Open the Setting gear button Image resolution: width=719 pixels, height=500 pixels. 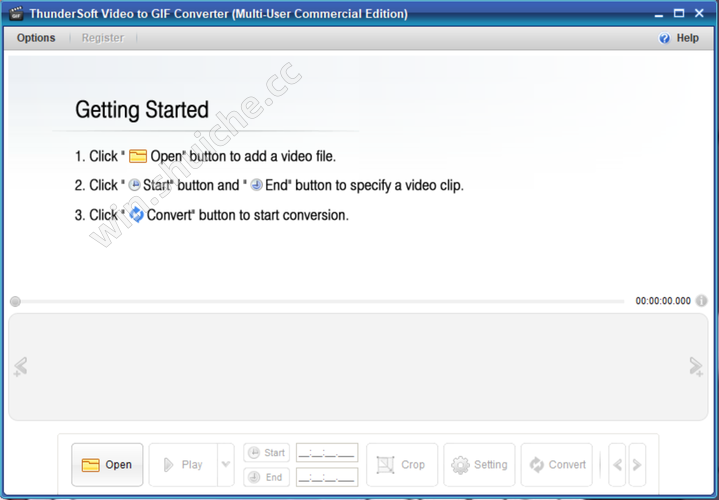pyautogui.click(x=479, y=465)
